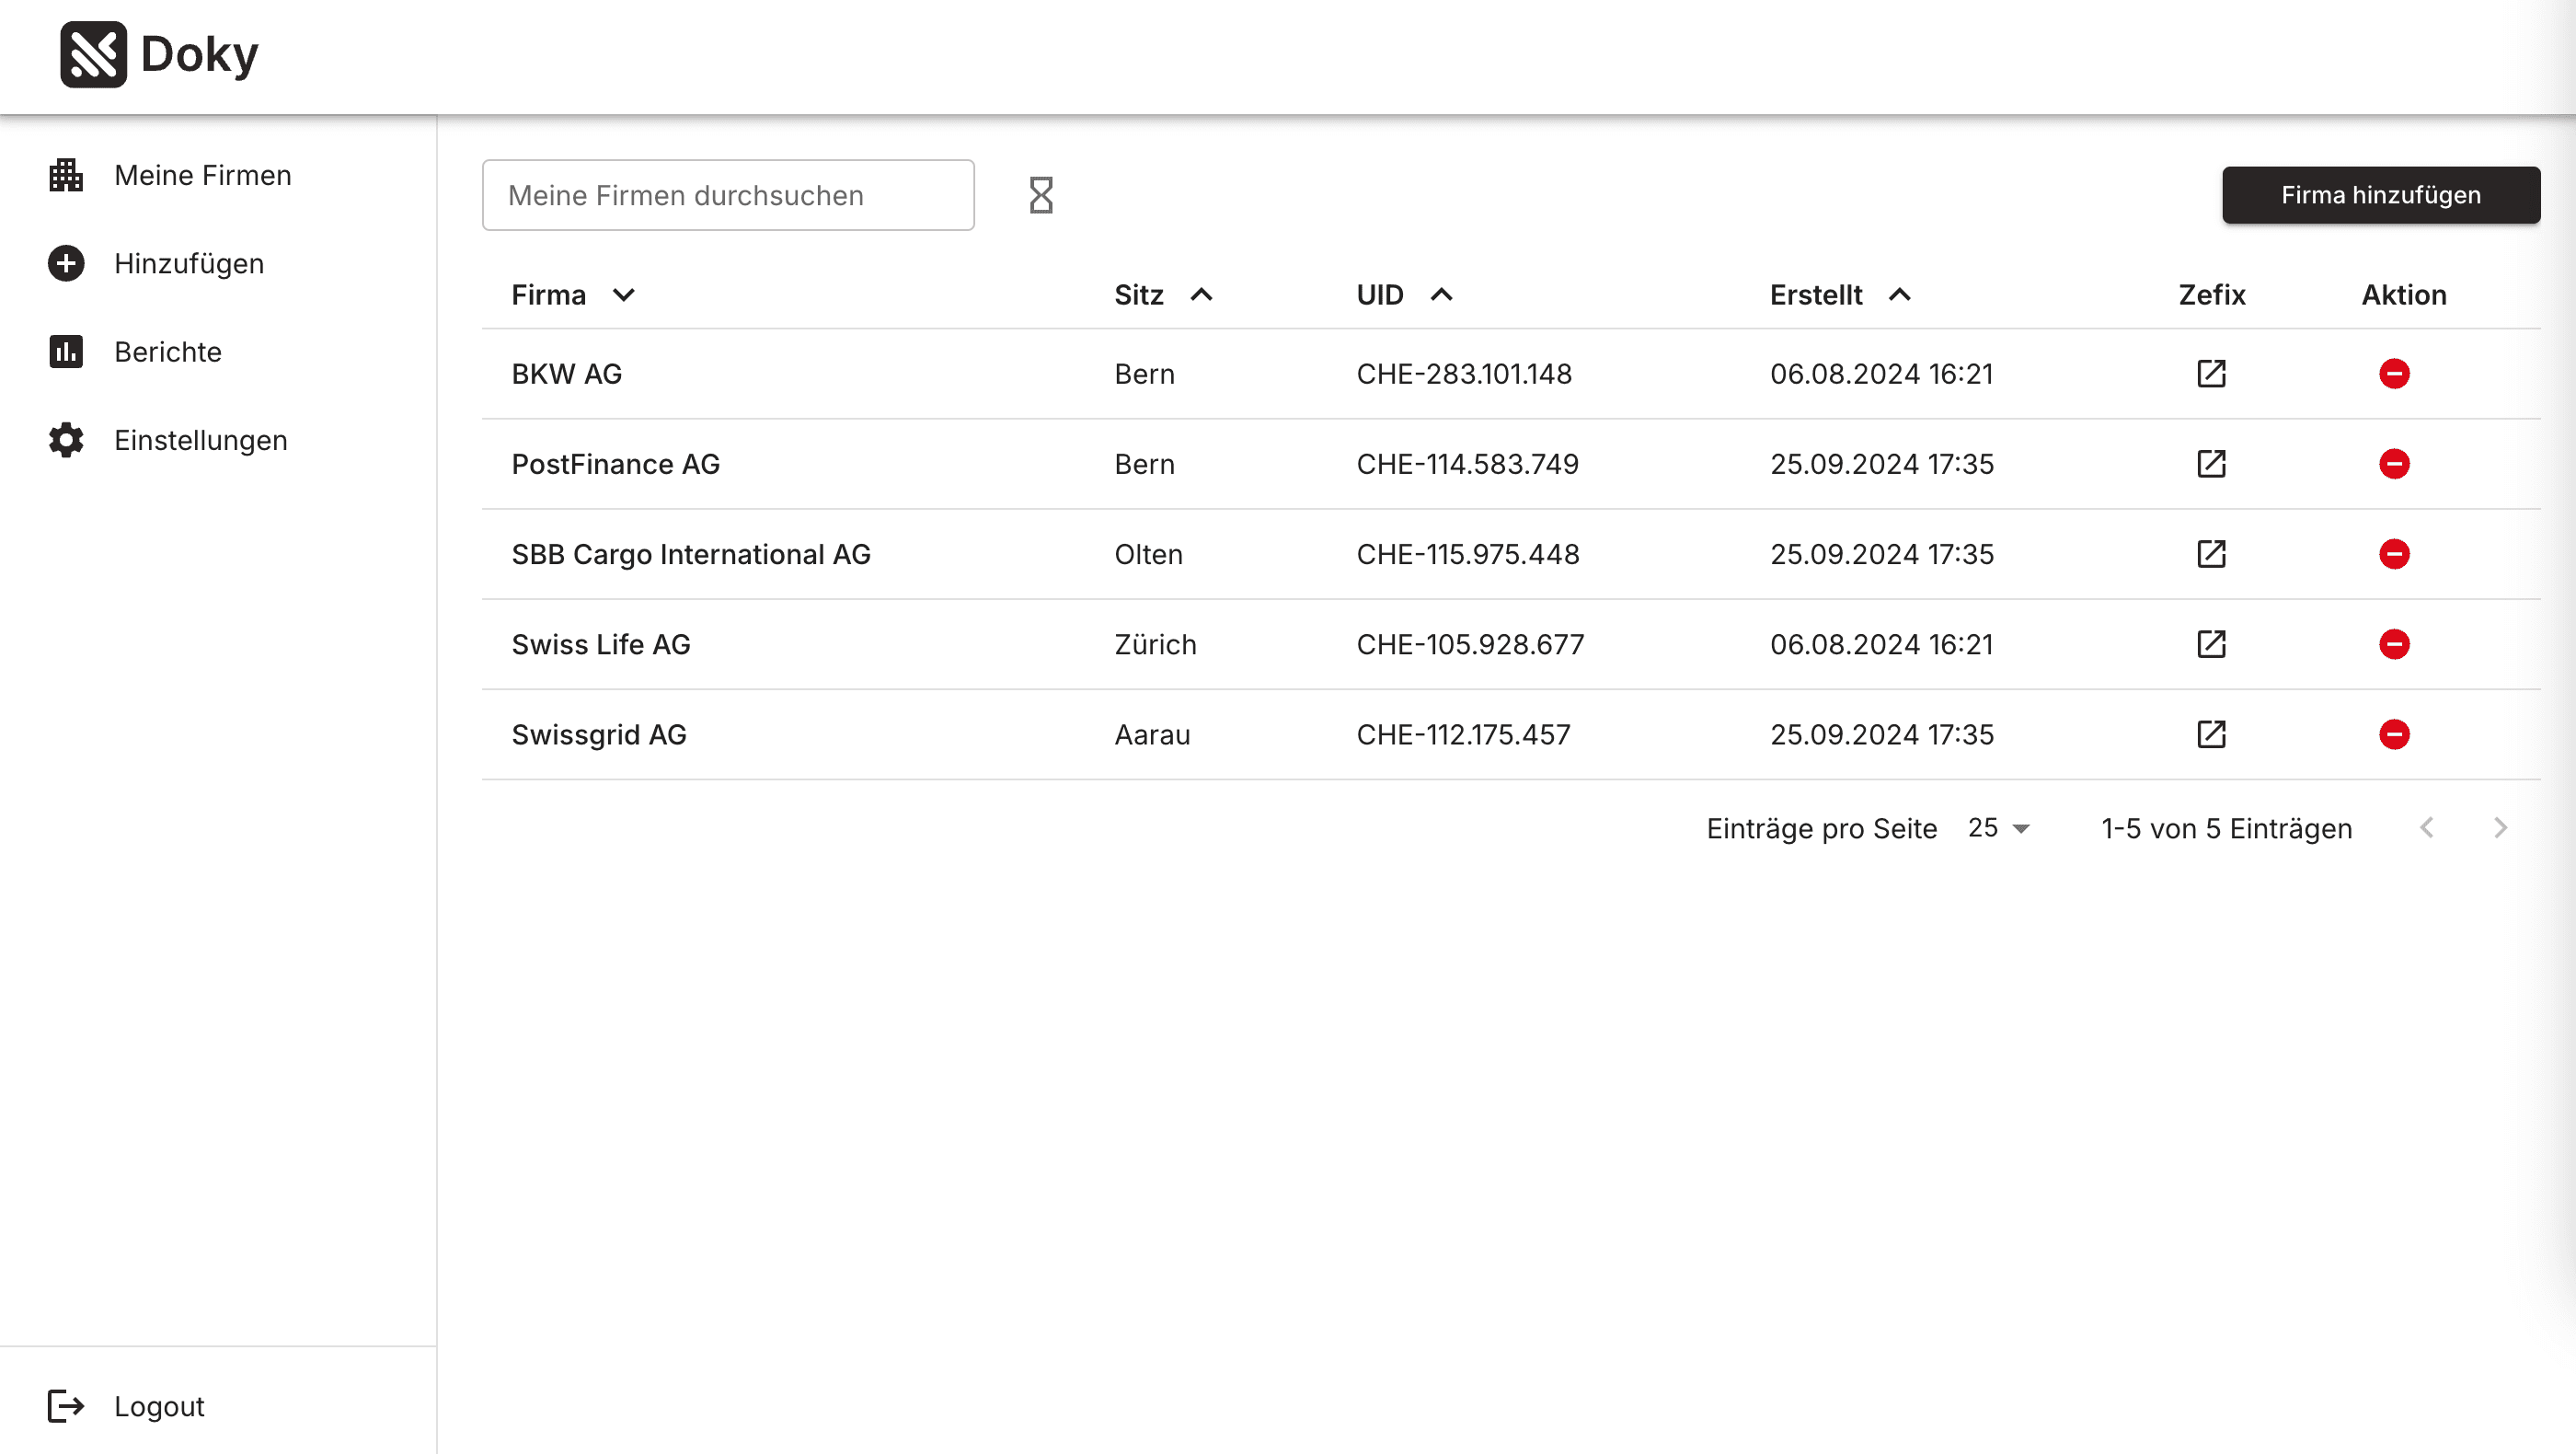The height and width of the screenshot is (1454, 2576).
Task: Click the Doky logo icon
Action: pyautogui.click(x=93, y=54)
